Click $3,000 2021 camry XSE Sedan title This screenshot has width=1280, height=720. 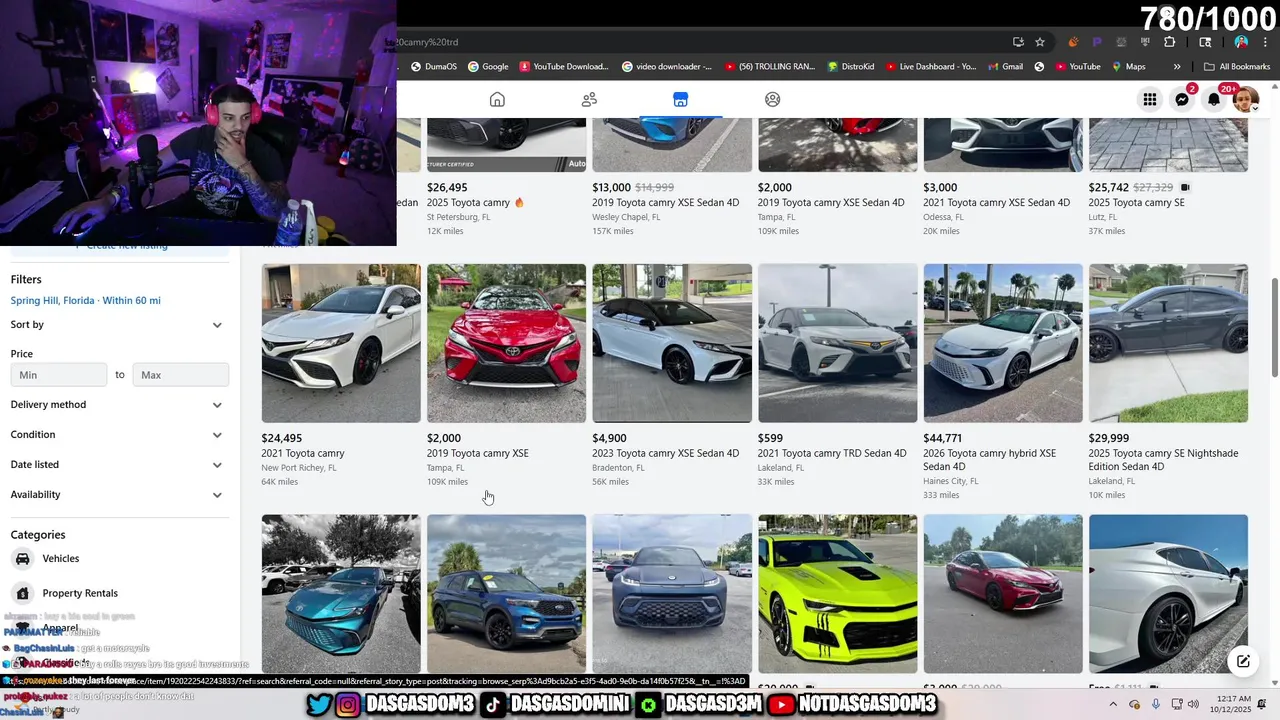997,203
